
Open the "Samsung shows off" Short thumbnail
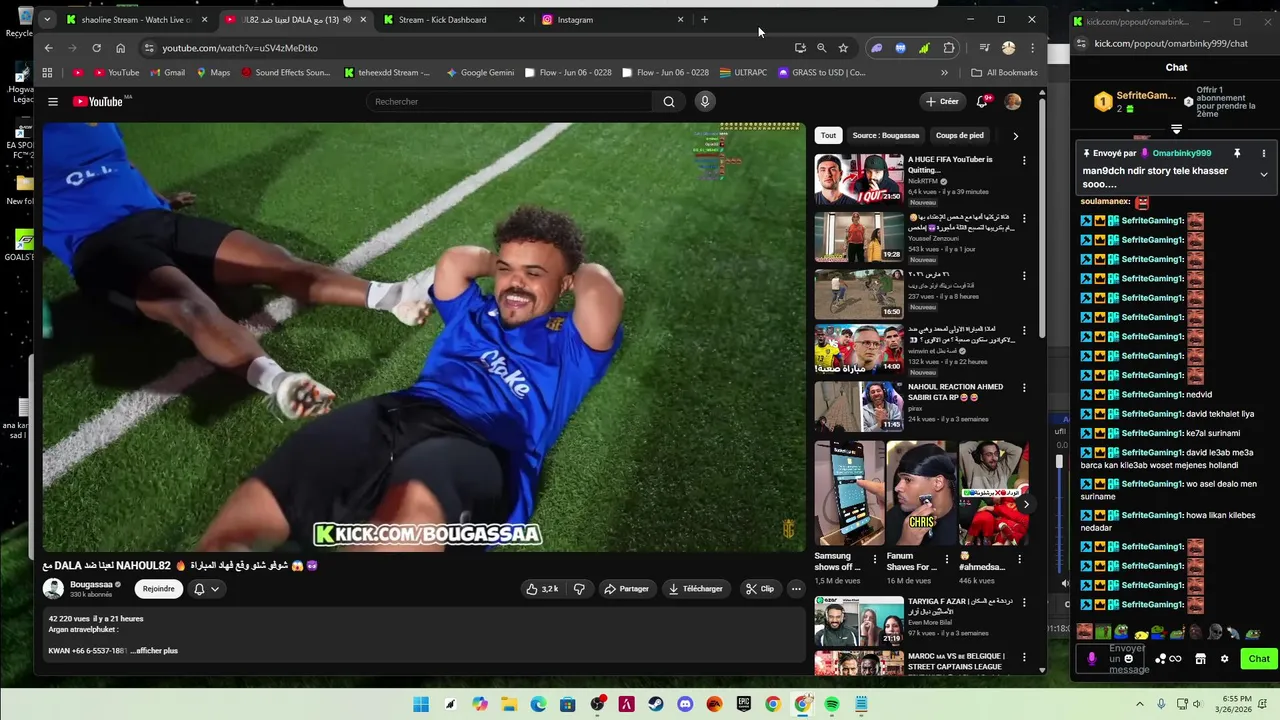849,493
